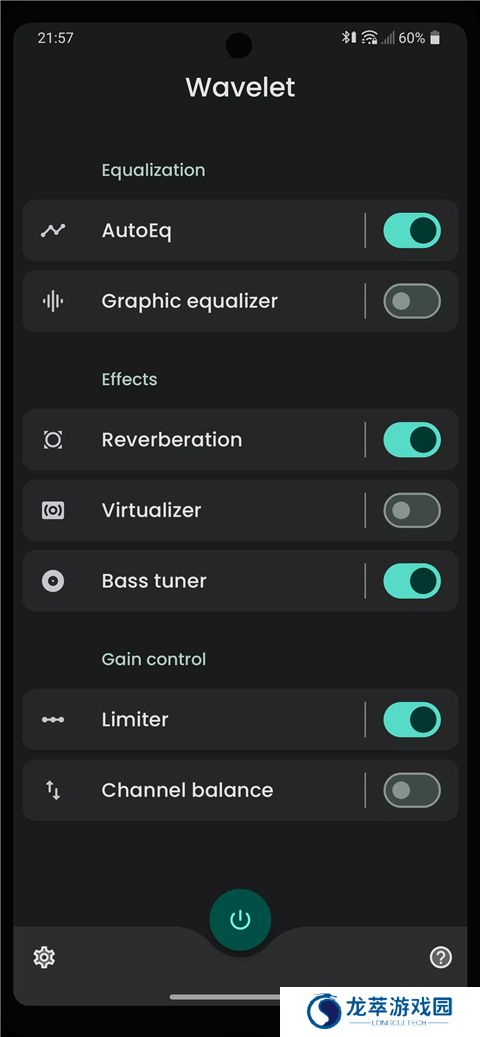Image resolution: width=480 pixels, height=1037 pixels.
Task: Tap the Reverberation icon
Action: 53,440
